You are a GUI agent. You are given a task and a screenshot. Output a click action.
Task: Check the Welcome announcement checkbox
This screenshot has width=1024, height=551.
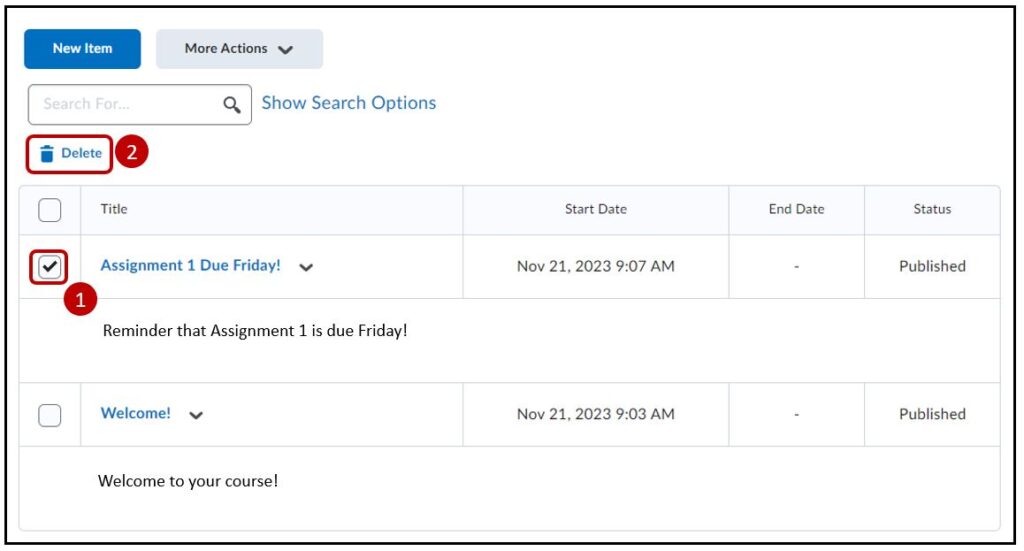[x=50, y=415]
